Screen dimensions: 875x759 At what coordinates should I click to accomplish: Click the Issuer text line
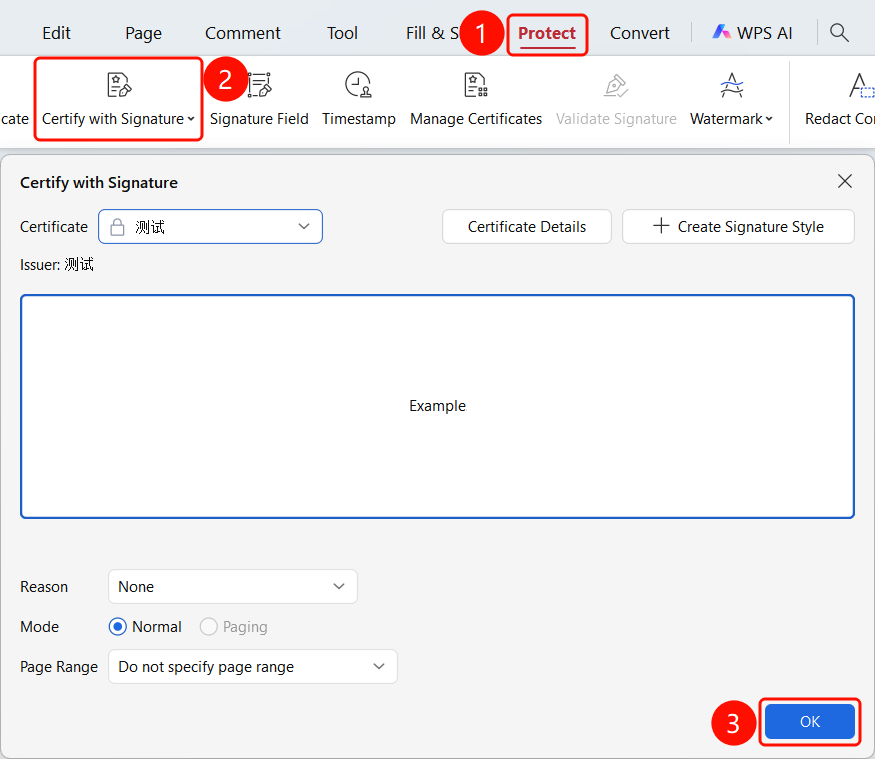tap(57, 265)
